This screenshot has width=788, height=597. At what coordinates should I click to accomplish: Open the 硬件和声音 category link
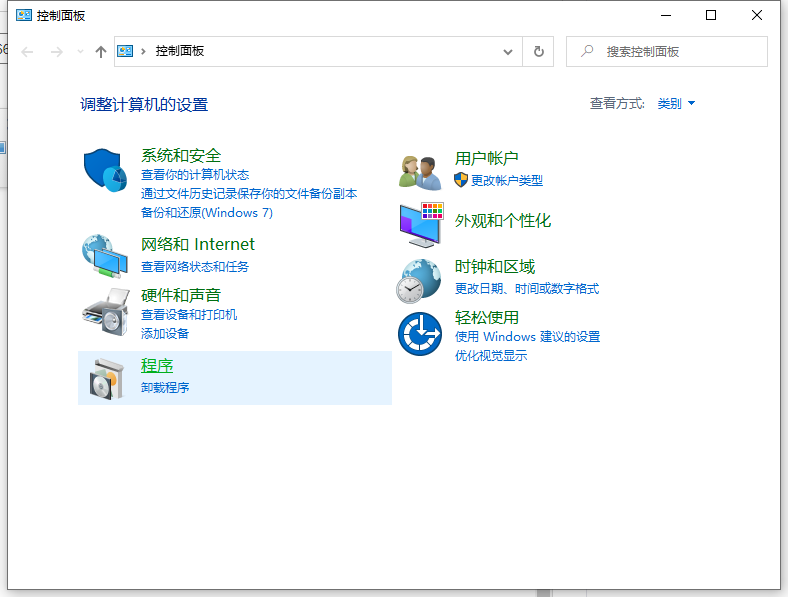point(181,295)
